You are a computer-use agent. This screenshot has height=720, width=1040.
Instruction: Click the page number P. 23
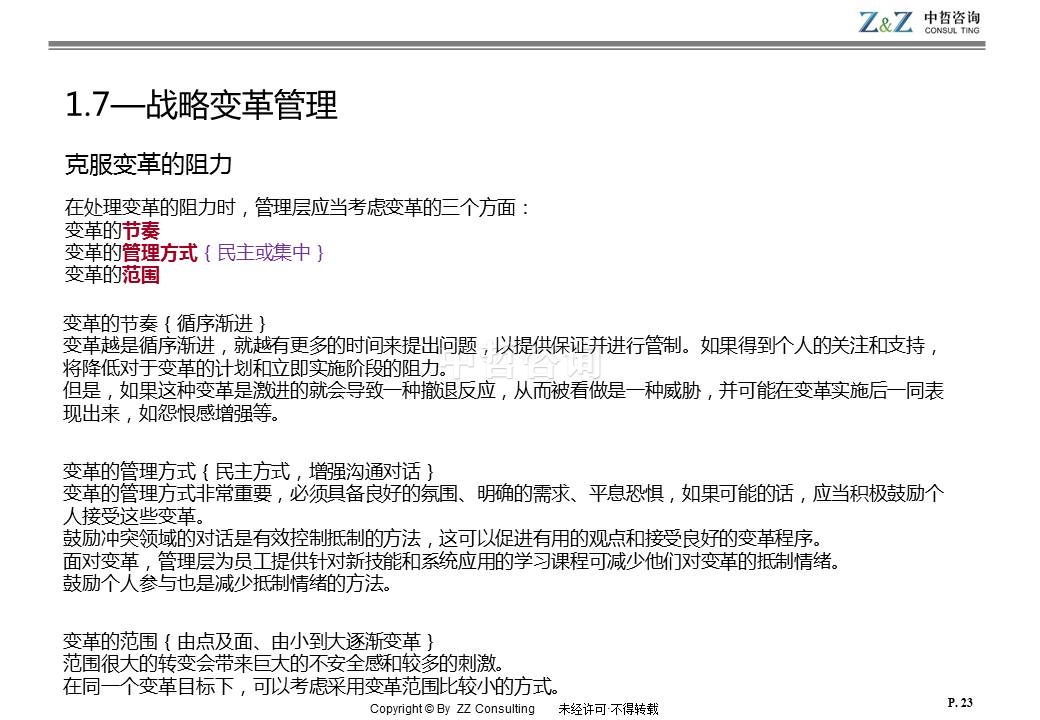click(959, 702)
